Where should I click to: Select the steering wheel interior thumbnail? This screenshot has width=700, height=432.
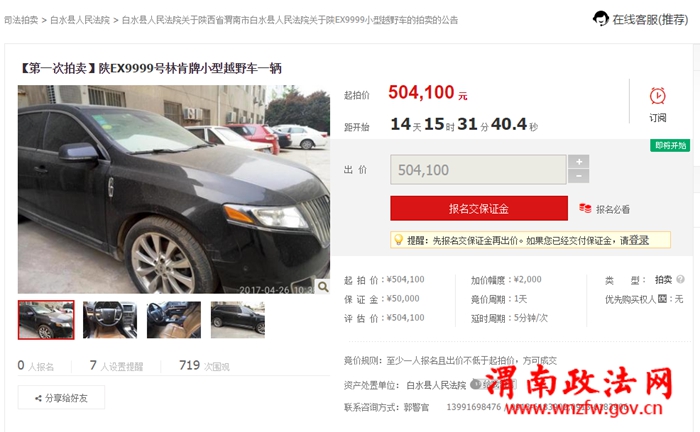[x=110, y=320]
